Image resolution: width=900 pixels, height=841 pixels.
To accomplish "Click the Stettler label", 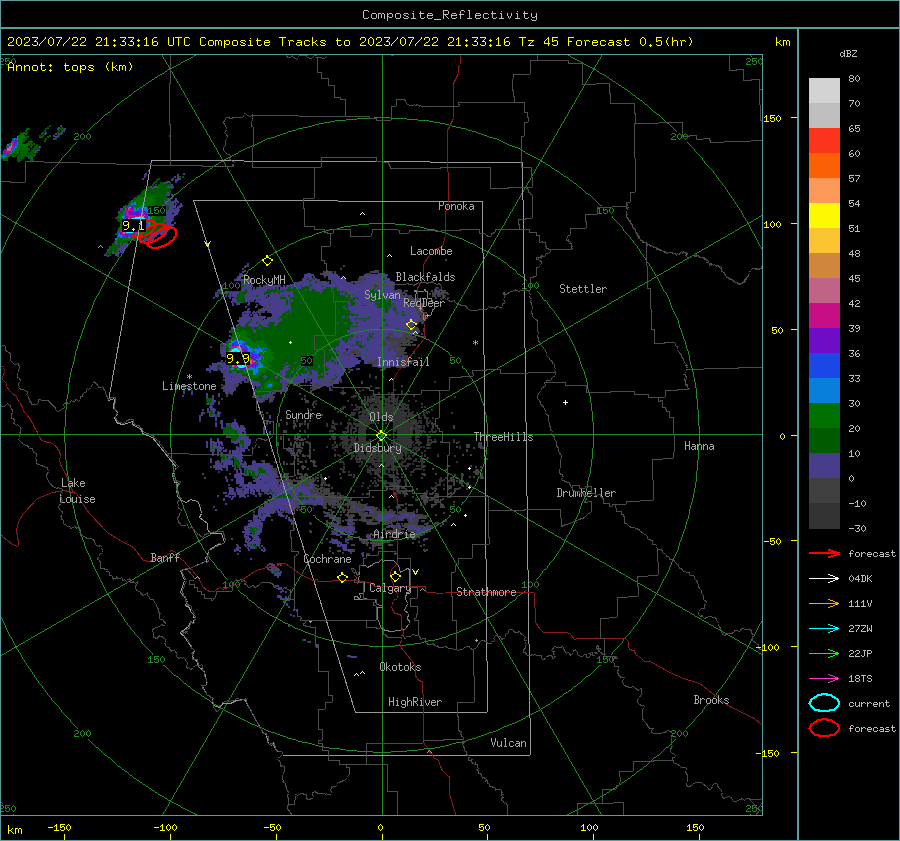I will pyautogui.click(x=583, y=289).
